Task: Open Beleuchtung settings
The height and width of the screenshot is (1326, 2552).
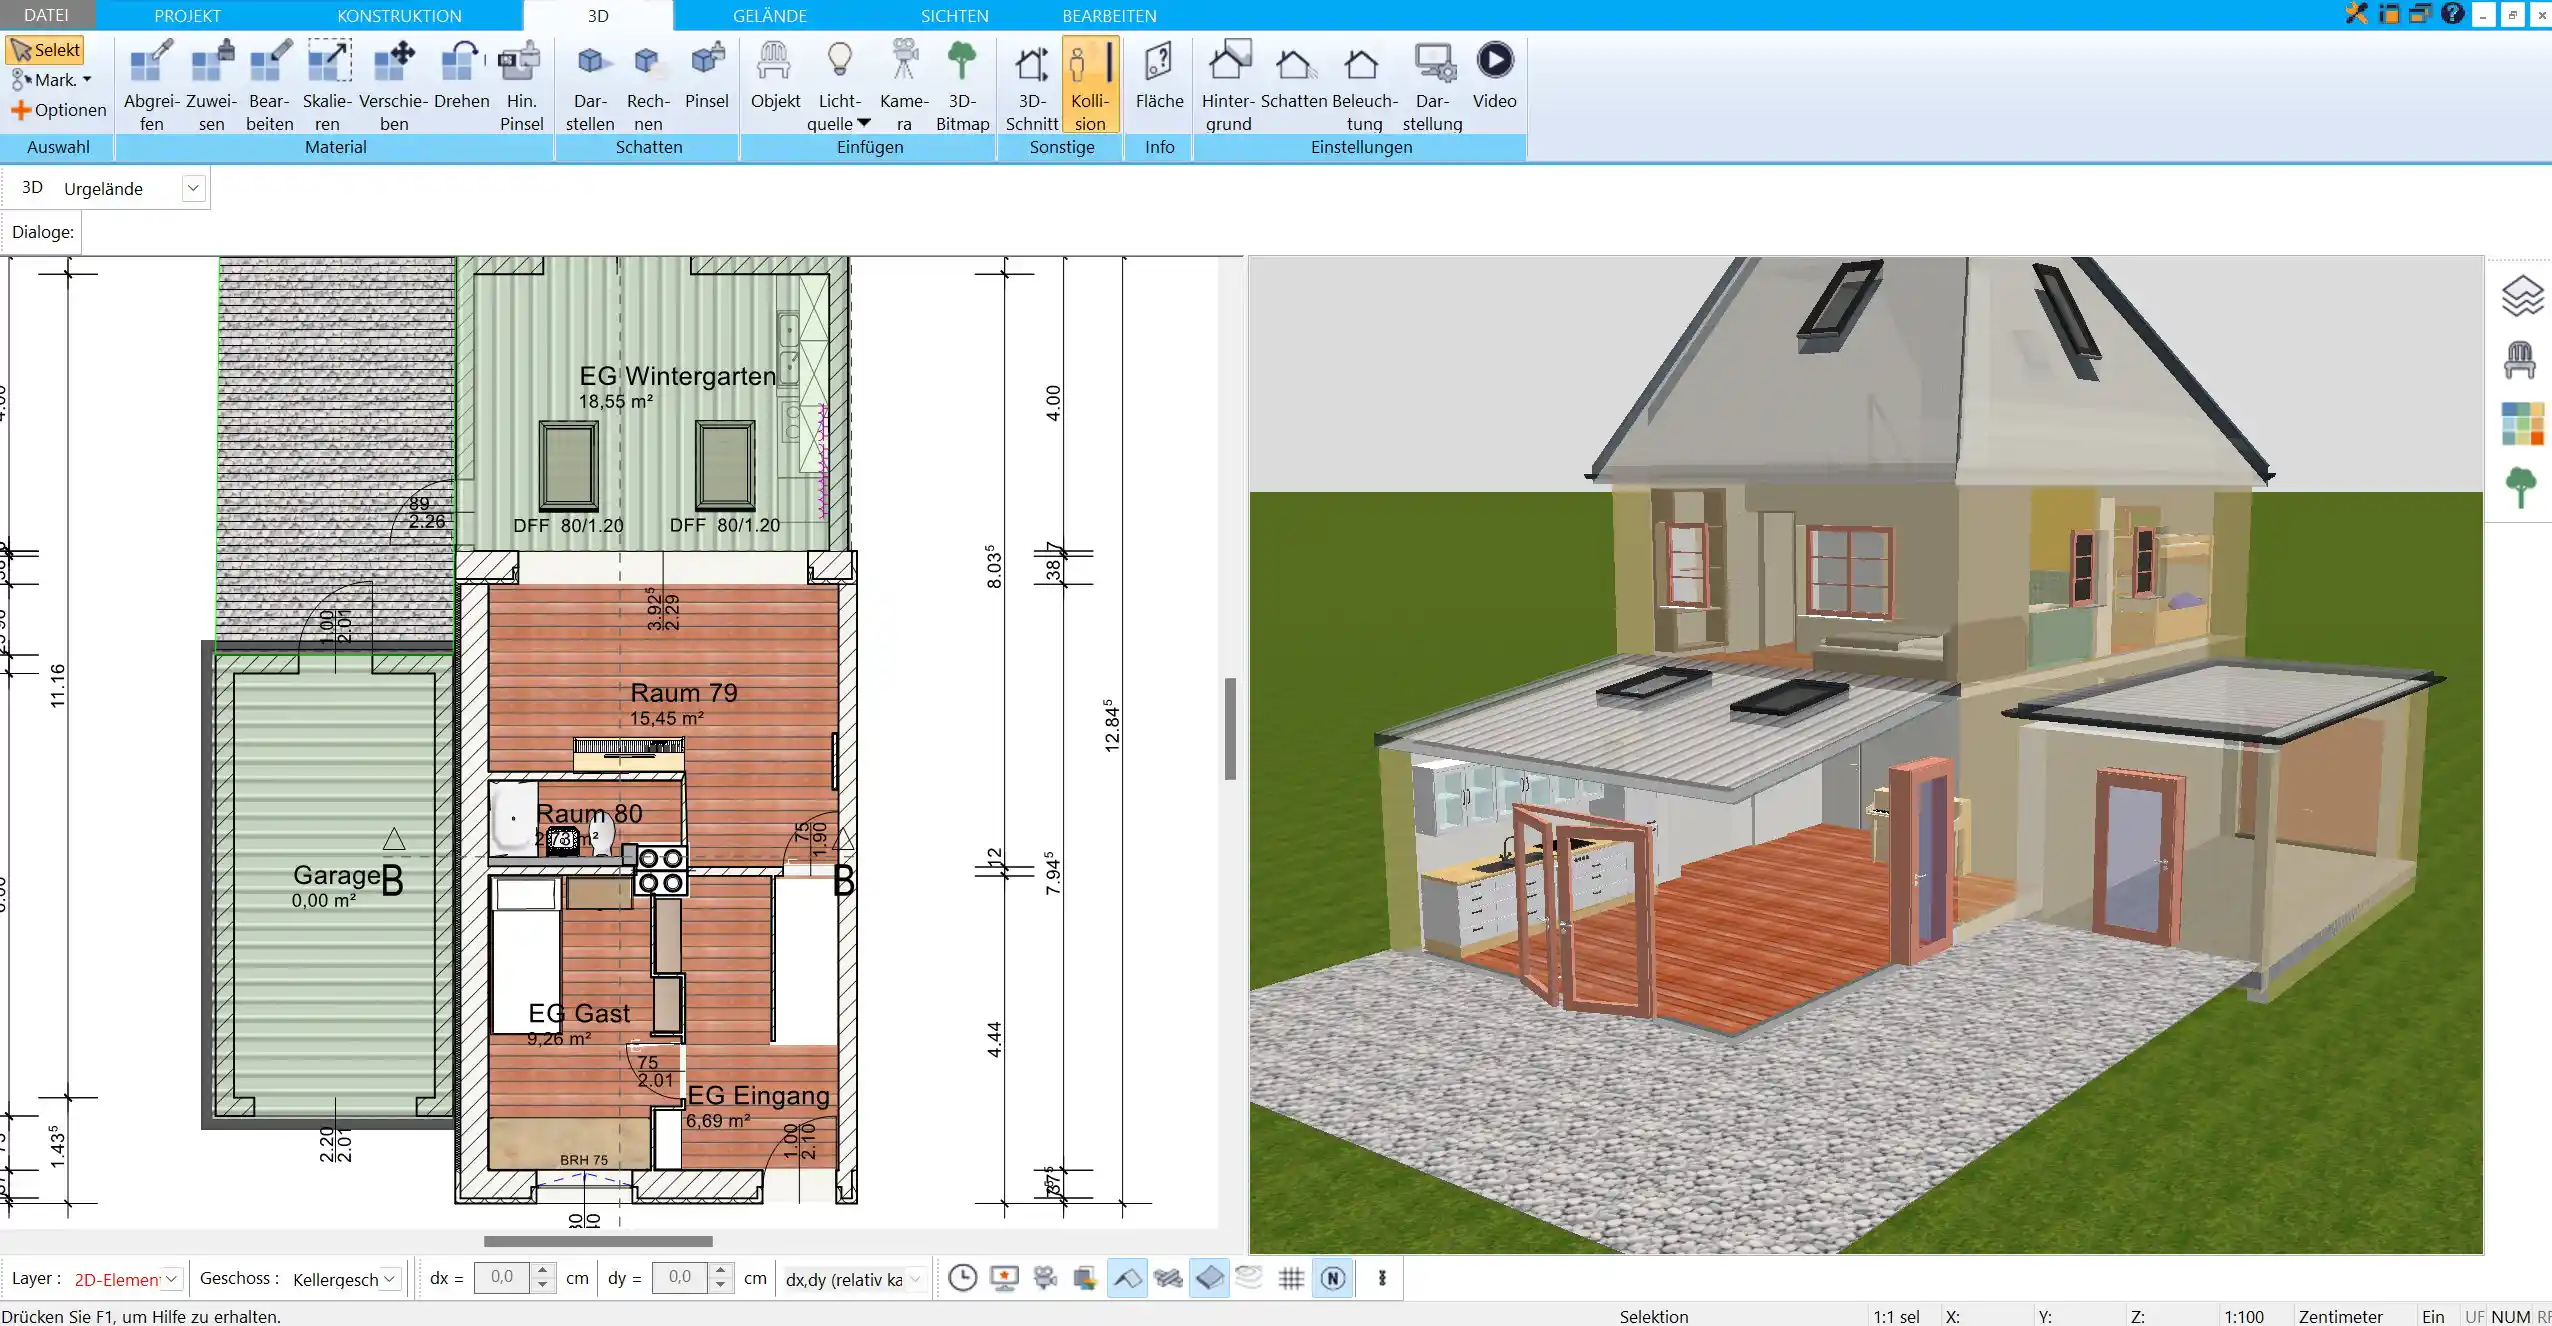Action: [1364, 86]
